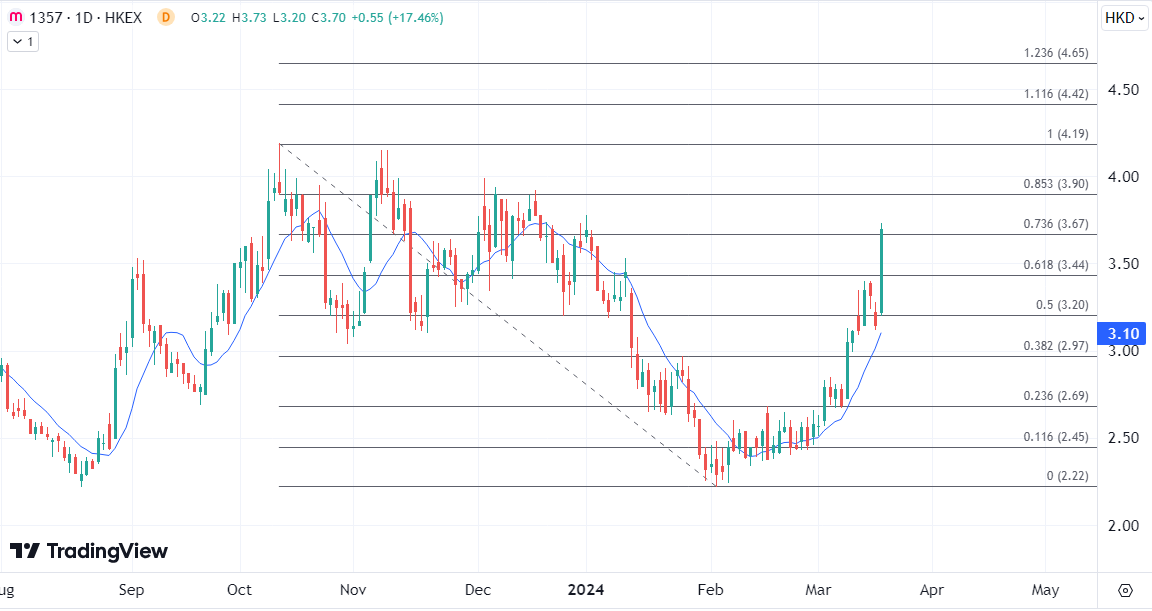Image resolution: width=1152 pixels, height=611 pixels.
Task: Click the 0.5 (3.20) retracement label
Action: pyautogui.click(x=1063, y=305)
